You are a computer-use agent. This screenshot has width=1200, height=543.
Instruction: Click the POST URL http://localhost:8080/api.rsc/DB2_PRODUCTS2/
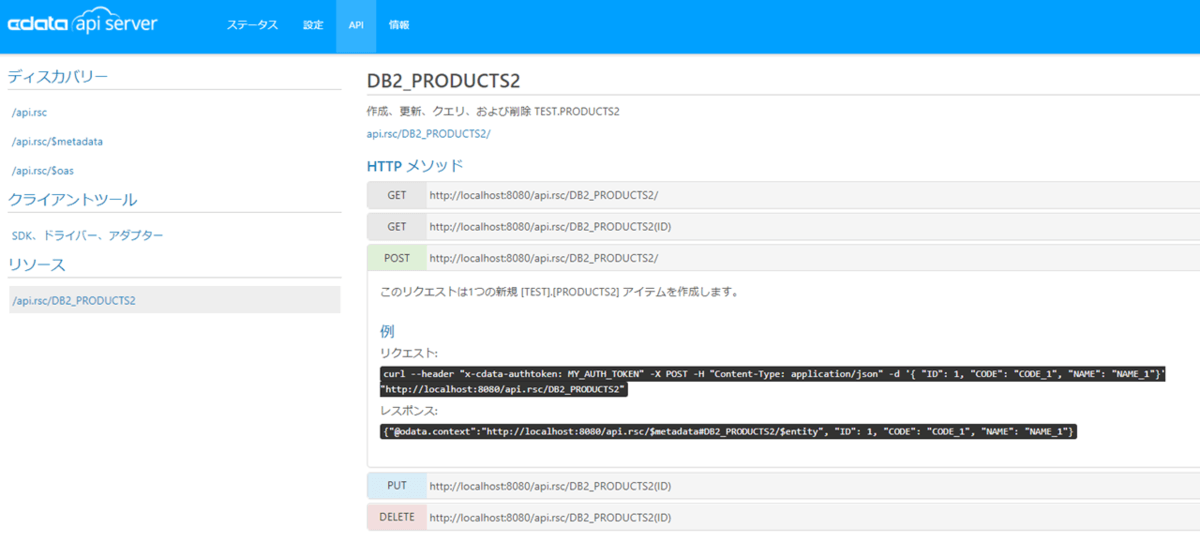pyautogui.click(x=544, y=258)
